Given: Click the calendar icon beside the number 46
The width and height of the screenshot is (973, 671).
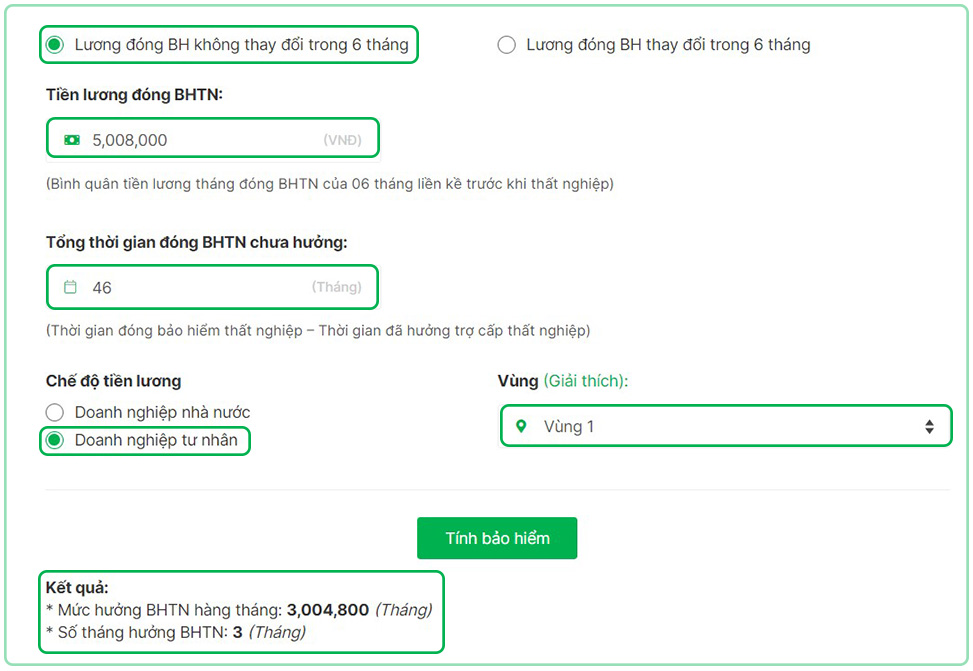Looking at the screenshot, I should click(x=70, y=286).
